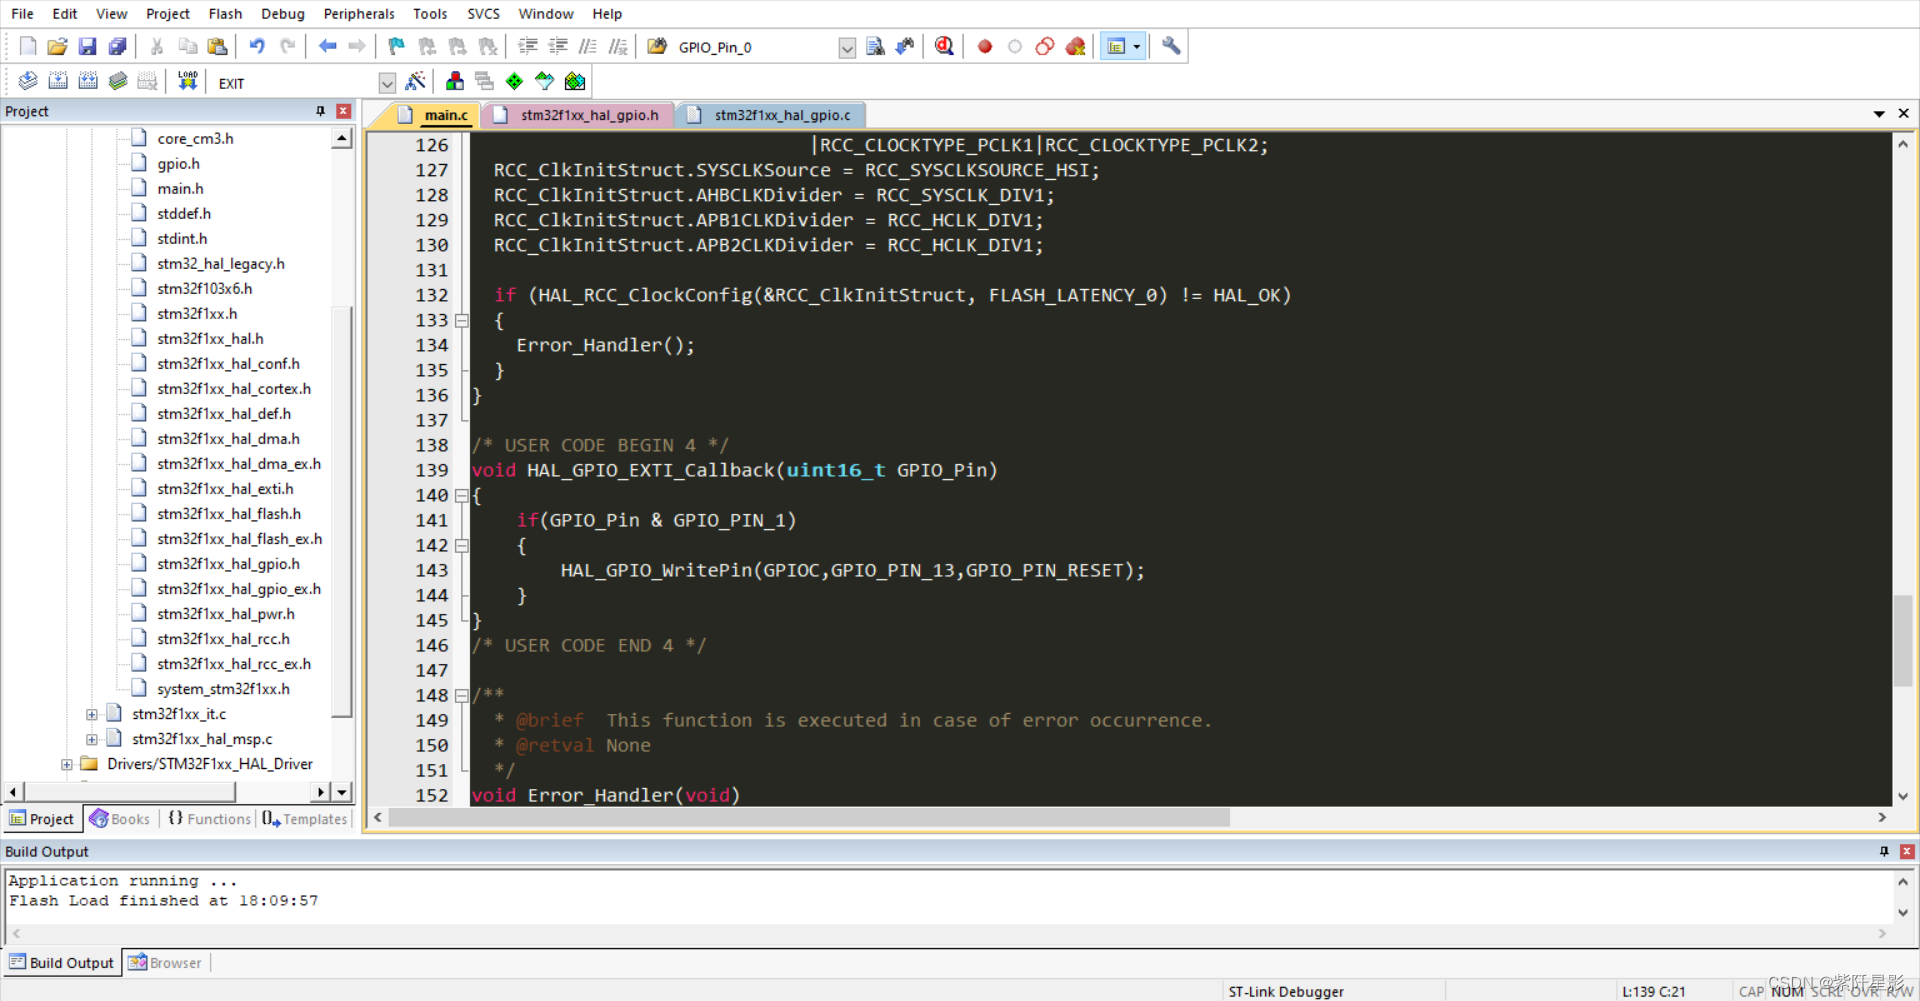Open the Manage Run-Time Environment dialog
1920x1001 pixels.
tap(514, 81)
